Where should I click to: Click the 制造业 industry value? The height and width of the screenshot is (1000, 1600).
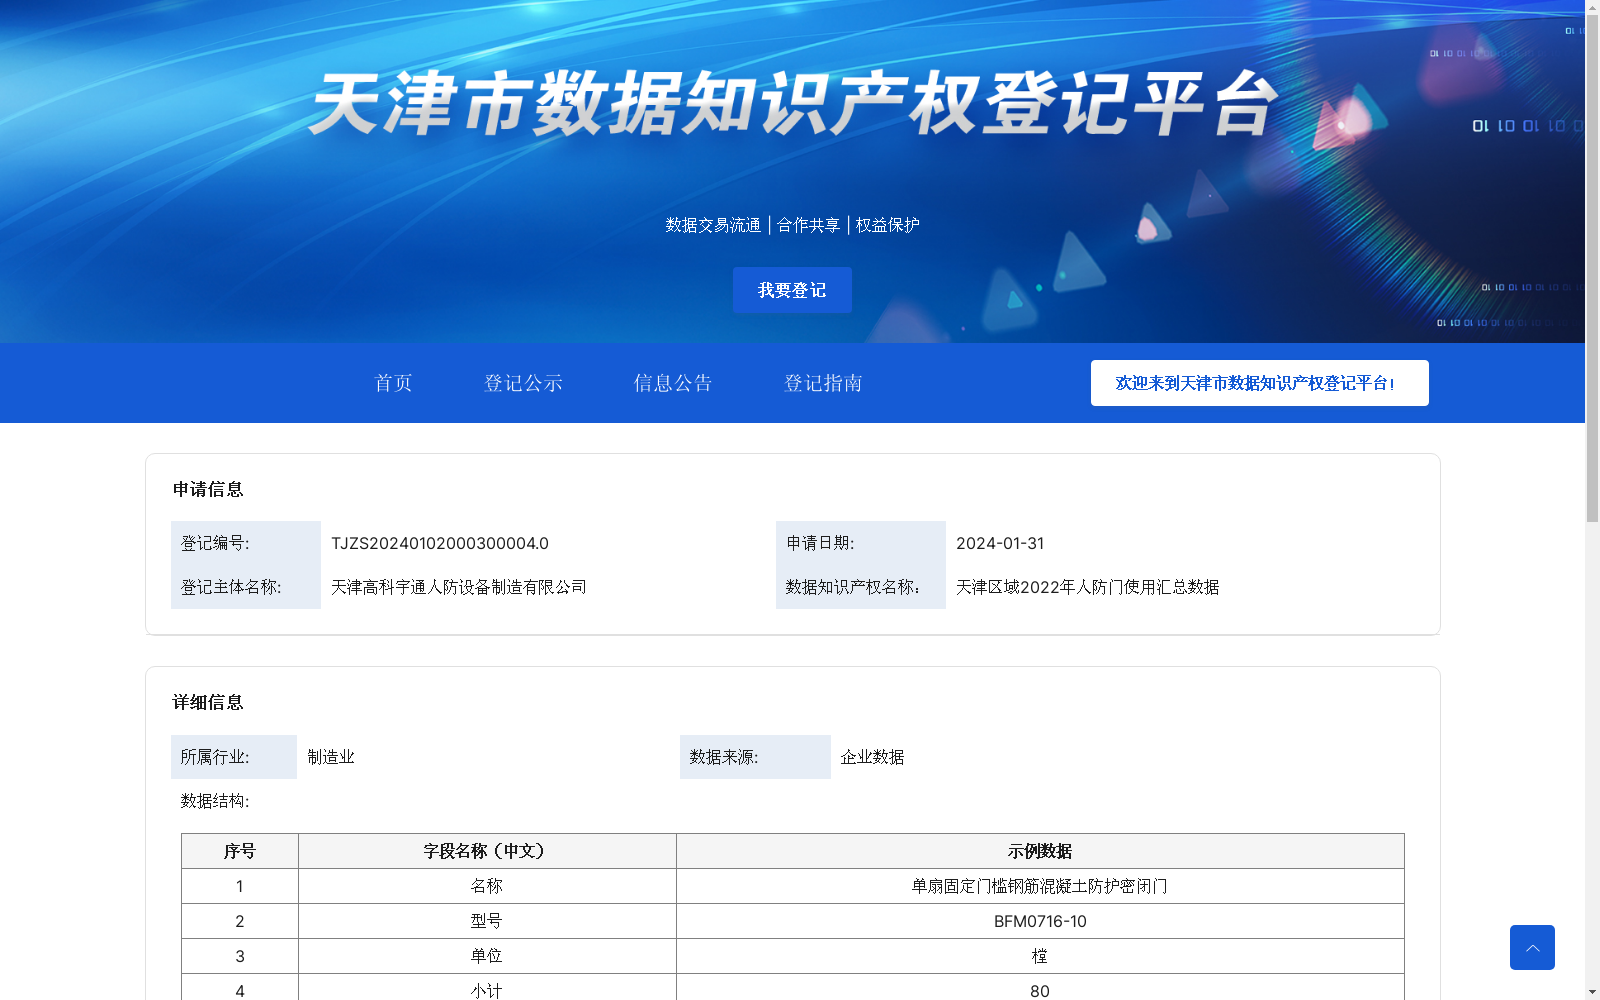331,757
